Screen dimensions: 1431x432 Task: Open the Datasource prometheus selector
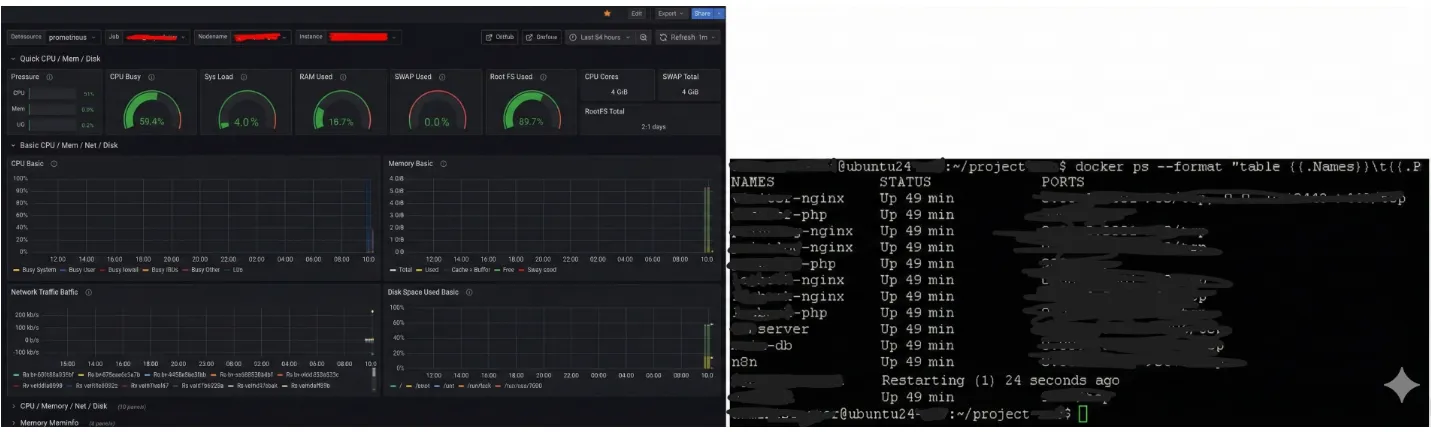(73, 37)
